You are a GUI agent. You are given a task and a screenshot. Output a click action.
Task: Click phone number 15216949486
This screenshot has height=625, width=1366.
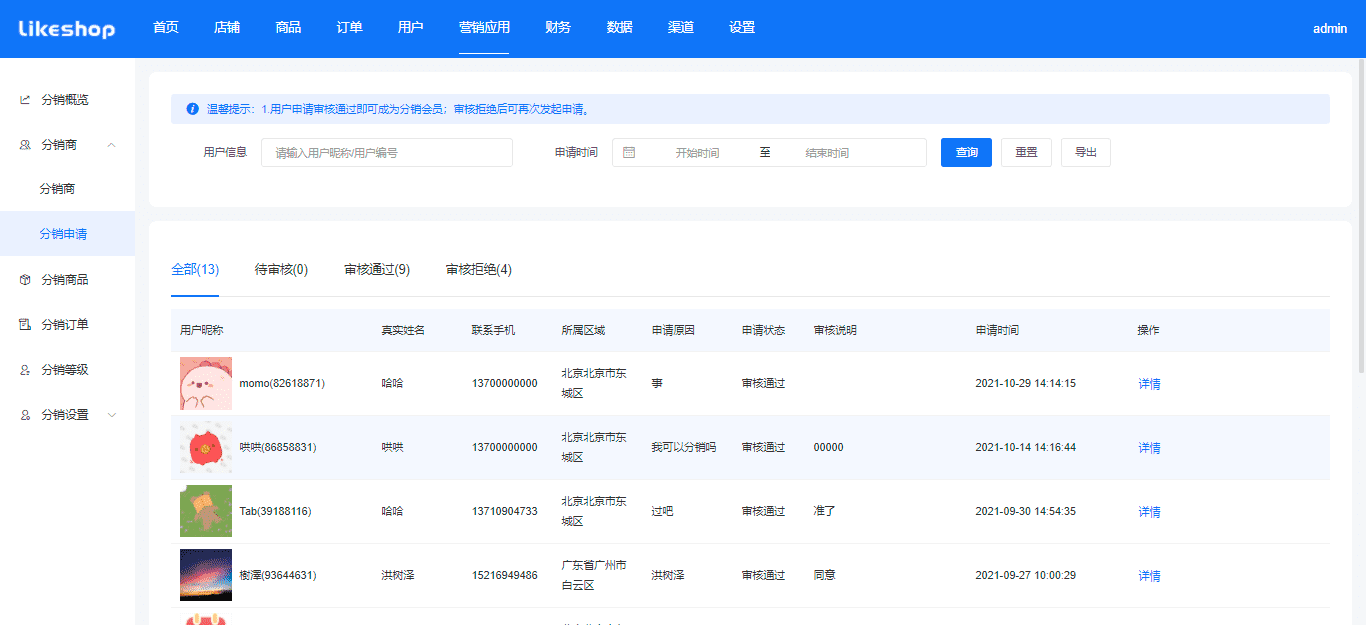(505, 575)
